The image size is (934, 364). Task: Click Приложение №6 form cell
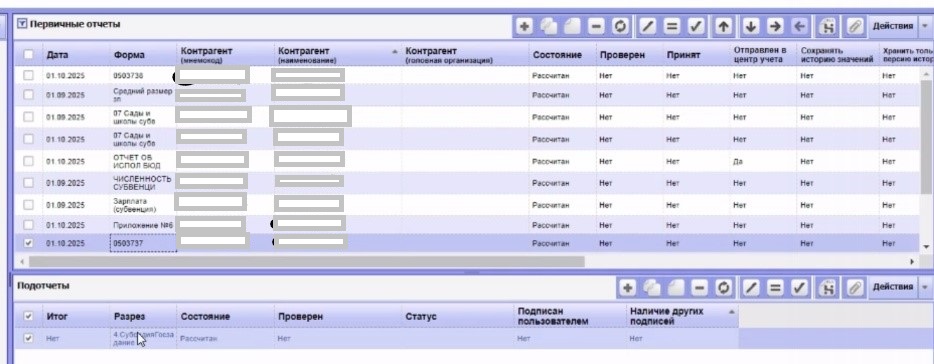(143, 225)
